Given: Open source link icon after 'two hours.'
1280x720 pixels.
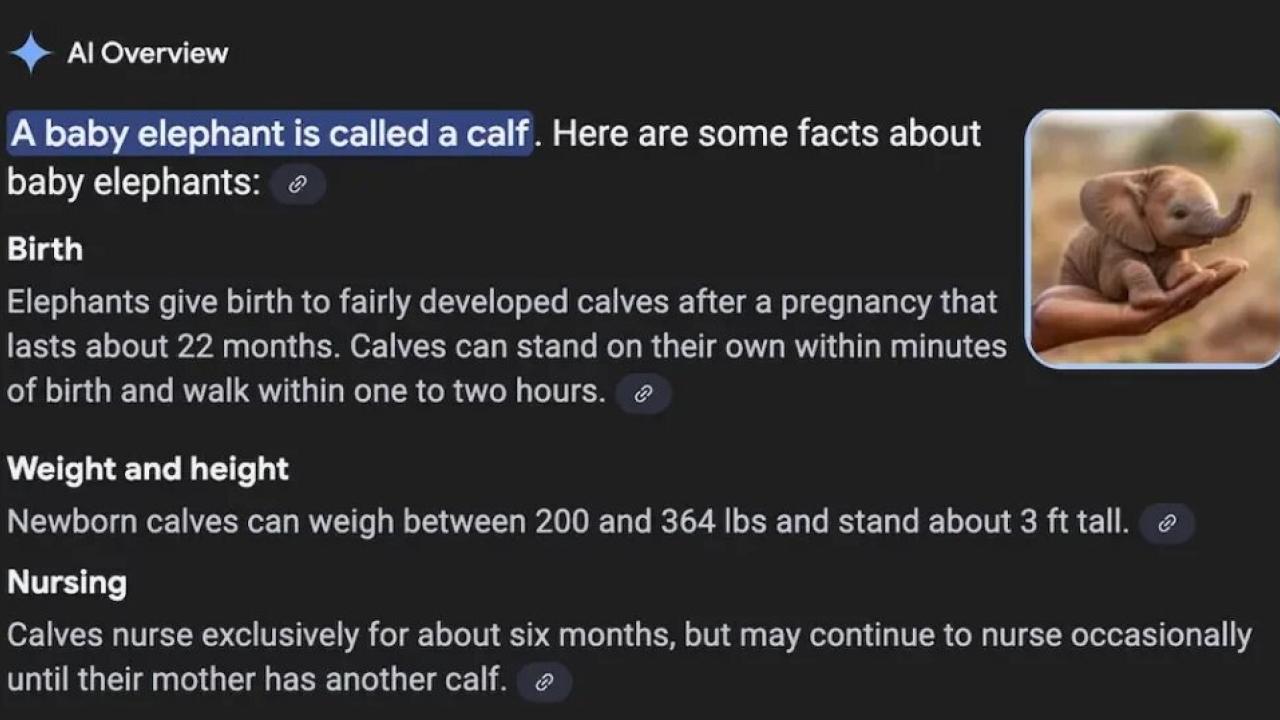Looking at the screenshot, I should 643,393.
